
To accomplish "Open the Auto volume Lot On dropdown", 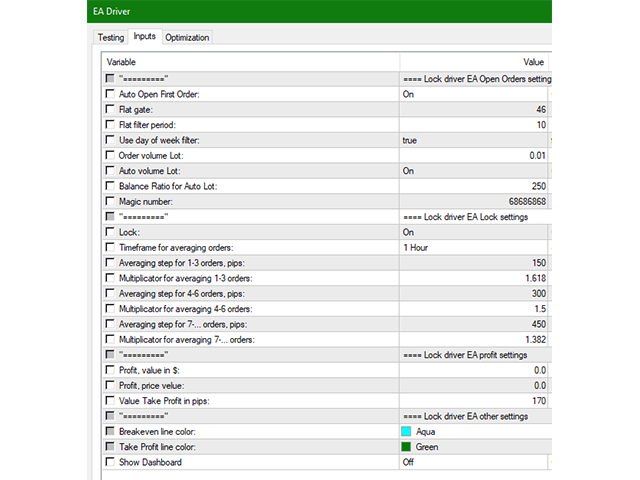I will [x=473, y=171].
